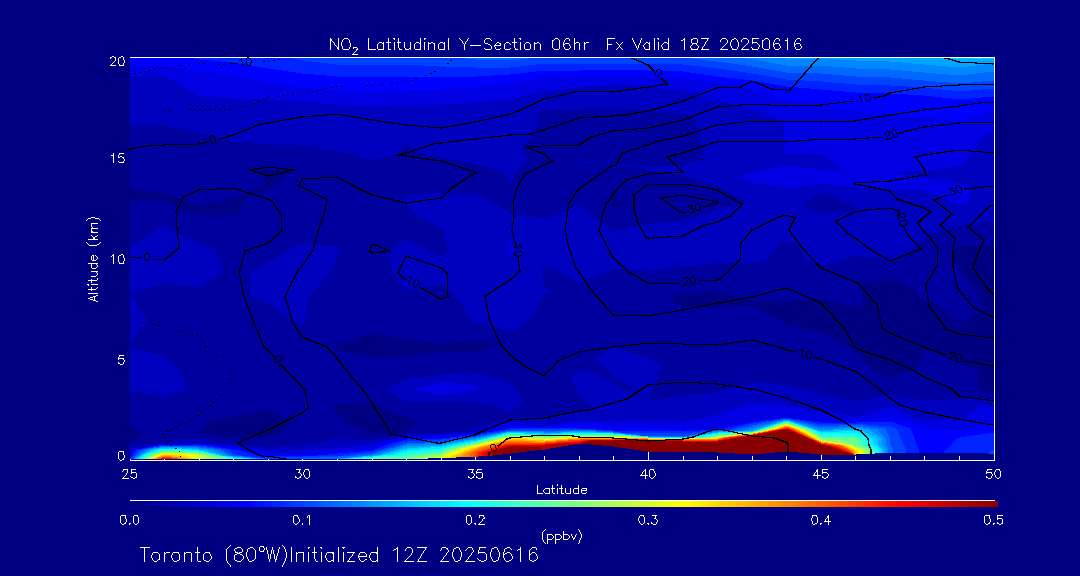Click the '(ppbv)' units label
Viewport: 1080px width, 576px height.
(x=562, y=537)
